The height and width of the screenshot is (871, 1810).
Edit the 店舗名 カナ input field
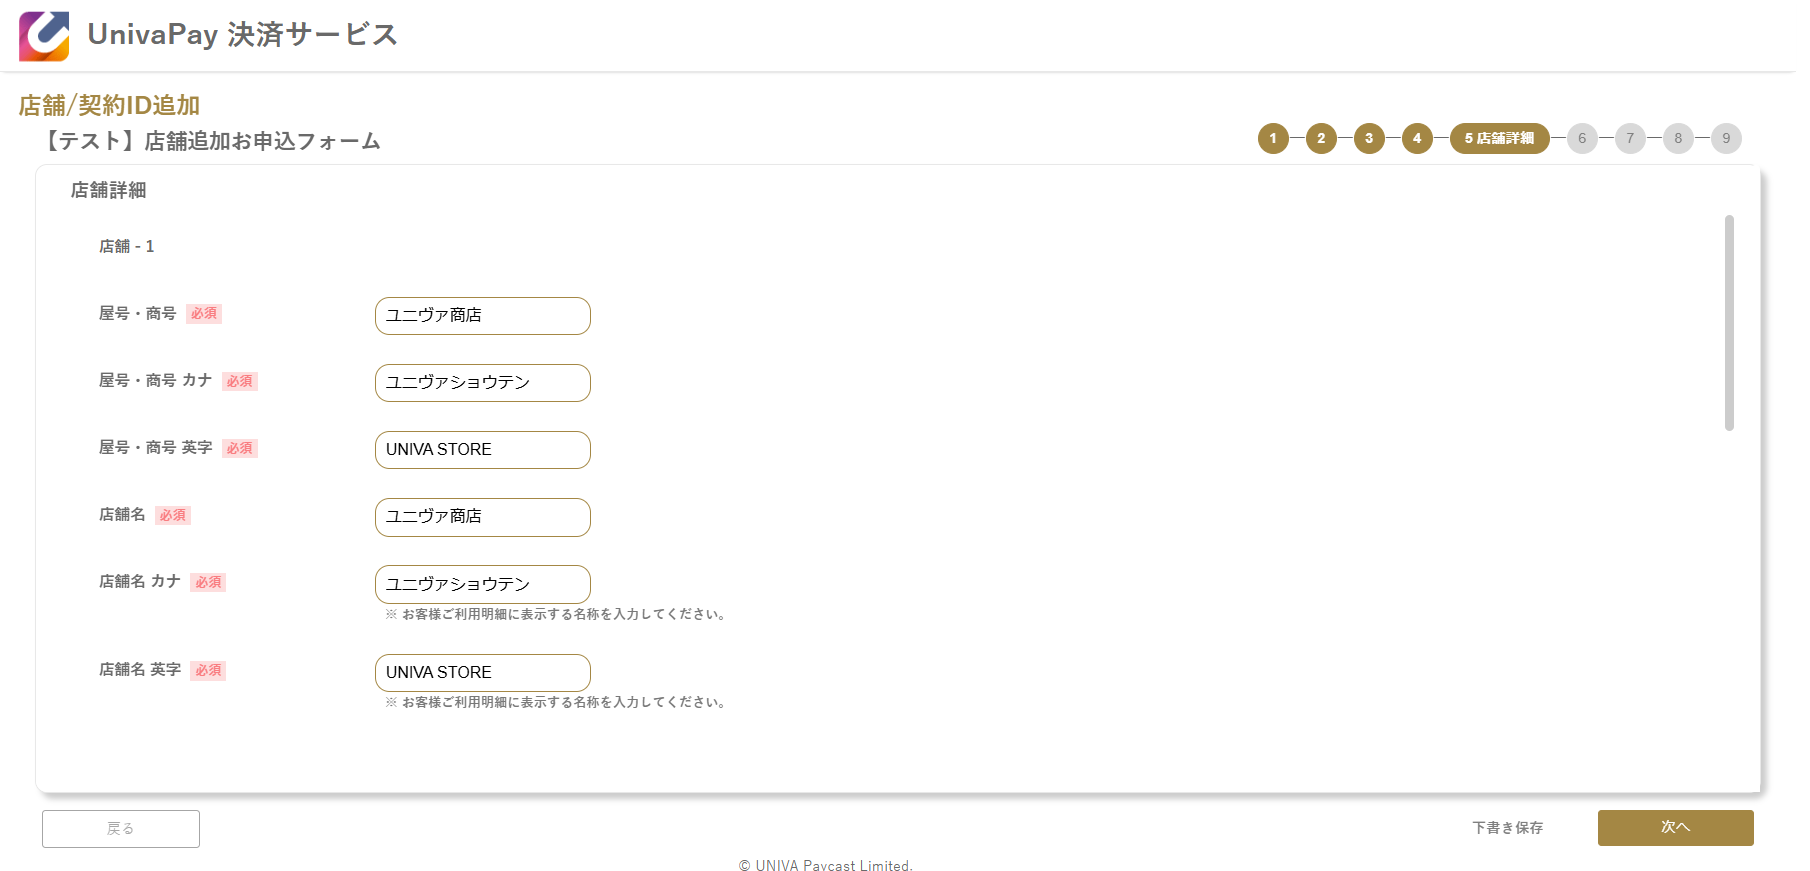tap(483, 584)
